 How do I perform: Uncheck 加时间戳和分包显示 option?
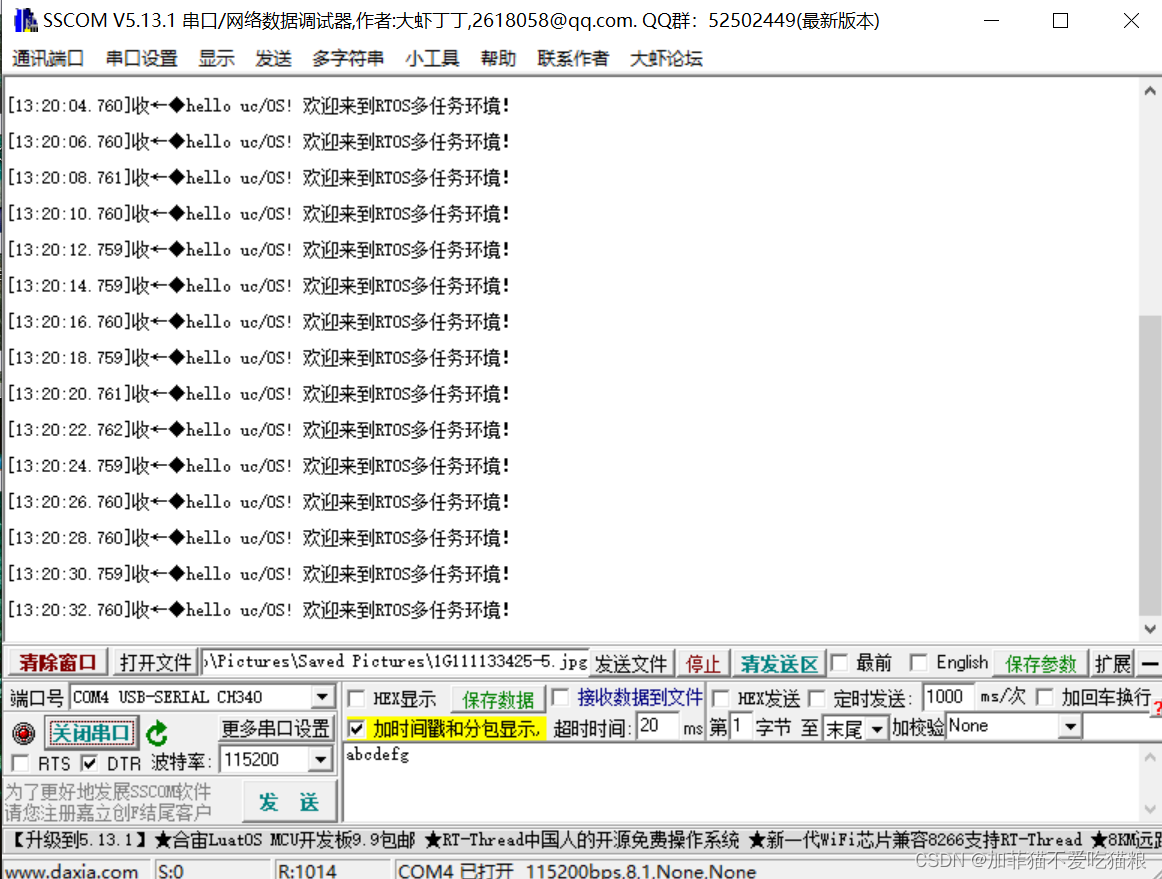(x=357, y=728)
